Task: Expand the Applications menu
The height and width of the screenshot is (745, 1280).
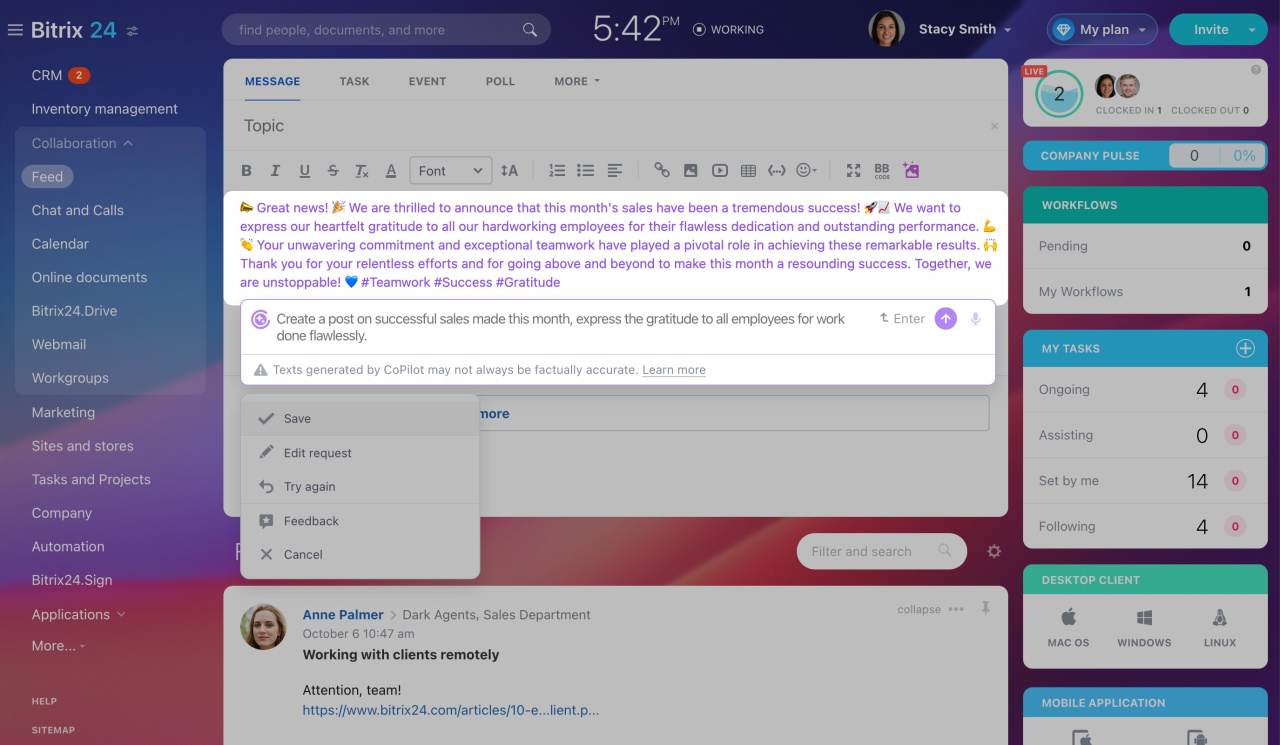Action: 79,614
